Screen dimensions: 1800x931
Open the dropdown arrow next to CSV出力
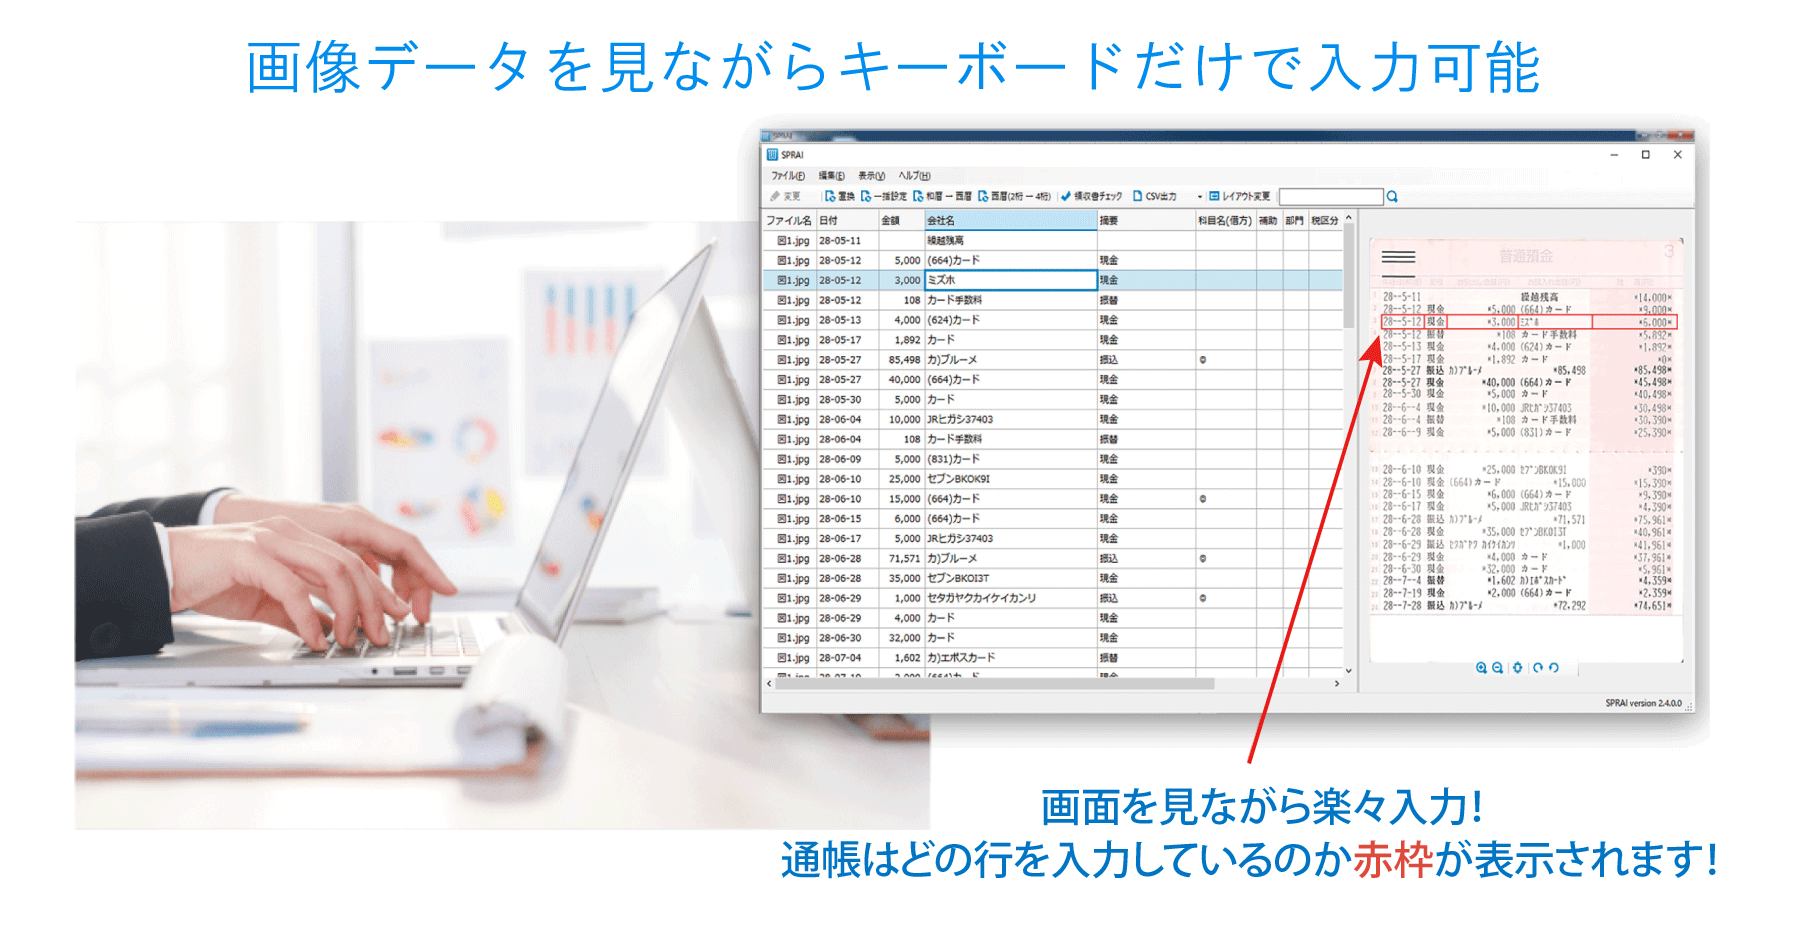[1200, 197]
